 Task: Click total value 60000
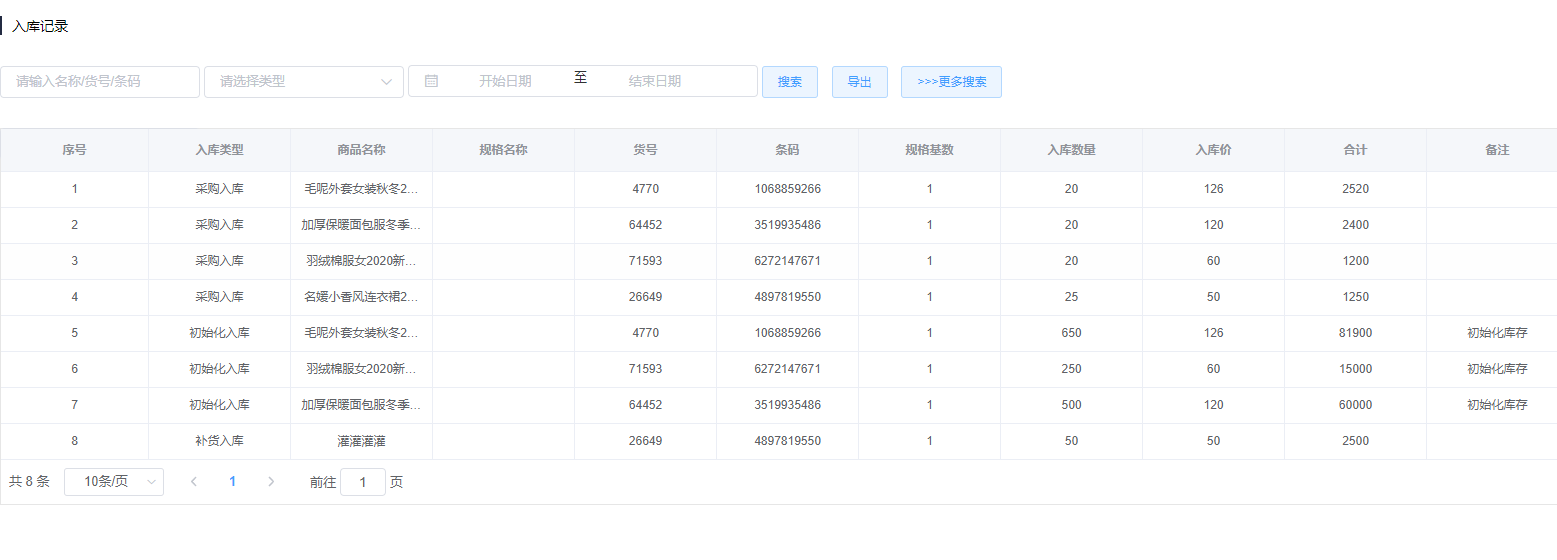(x=1356, y=405)
